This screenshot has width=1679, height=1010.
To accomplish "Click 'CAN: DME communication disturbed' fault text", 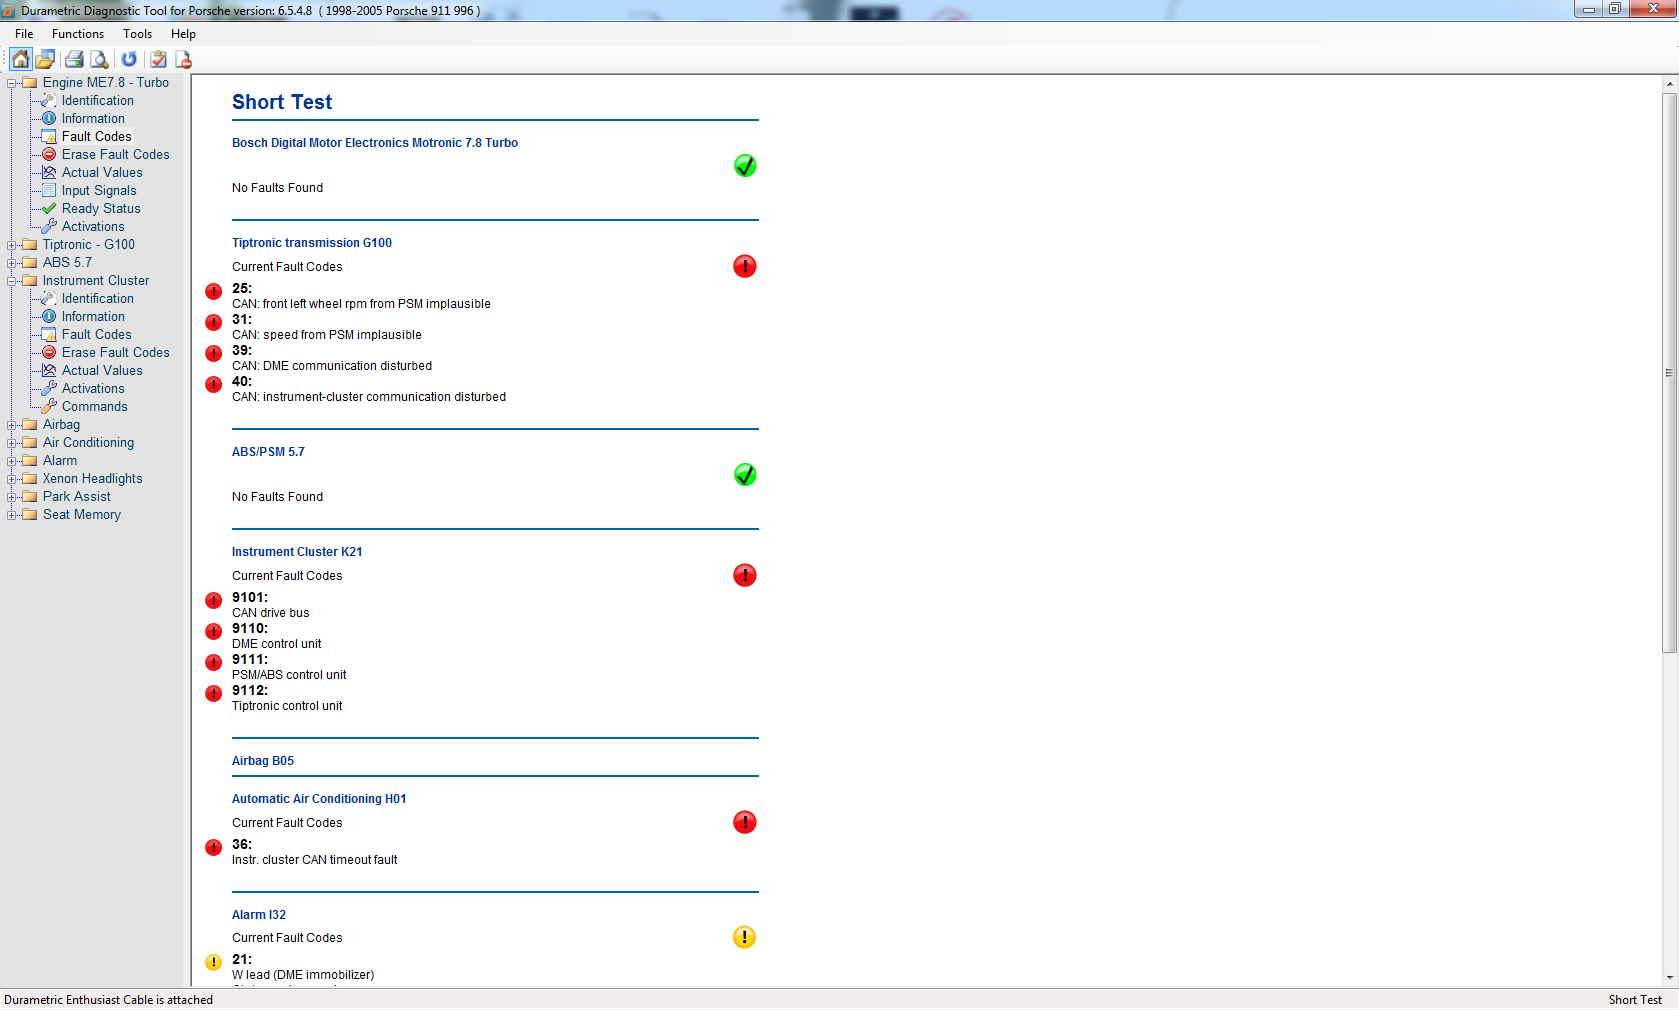I will pyautogui.click(x=332, y=366).
